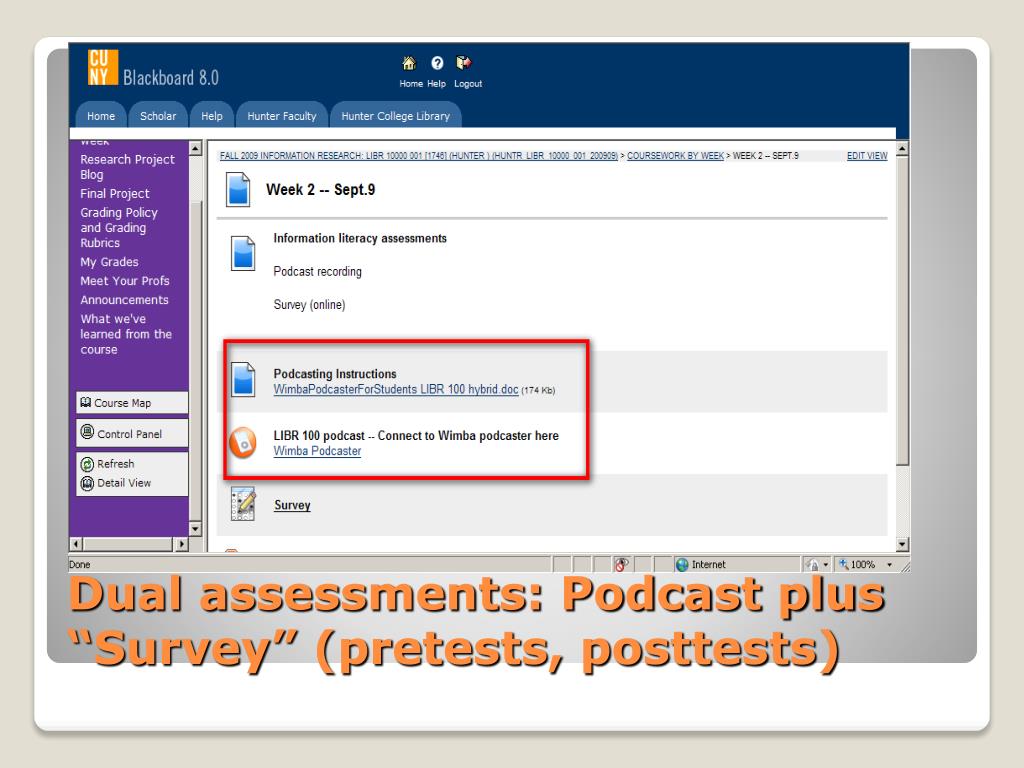Image resolution: width=1024 pixels, height=768 pixels.
Task: Click the Detail View icon
Action: (87, 483)
